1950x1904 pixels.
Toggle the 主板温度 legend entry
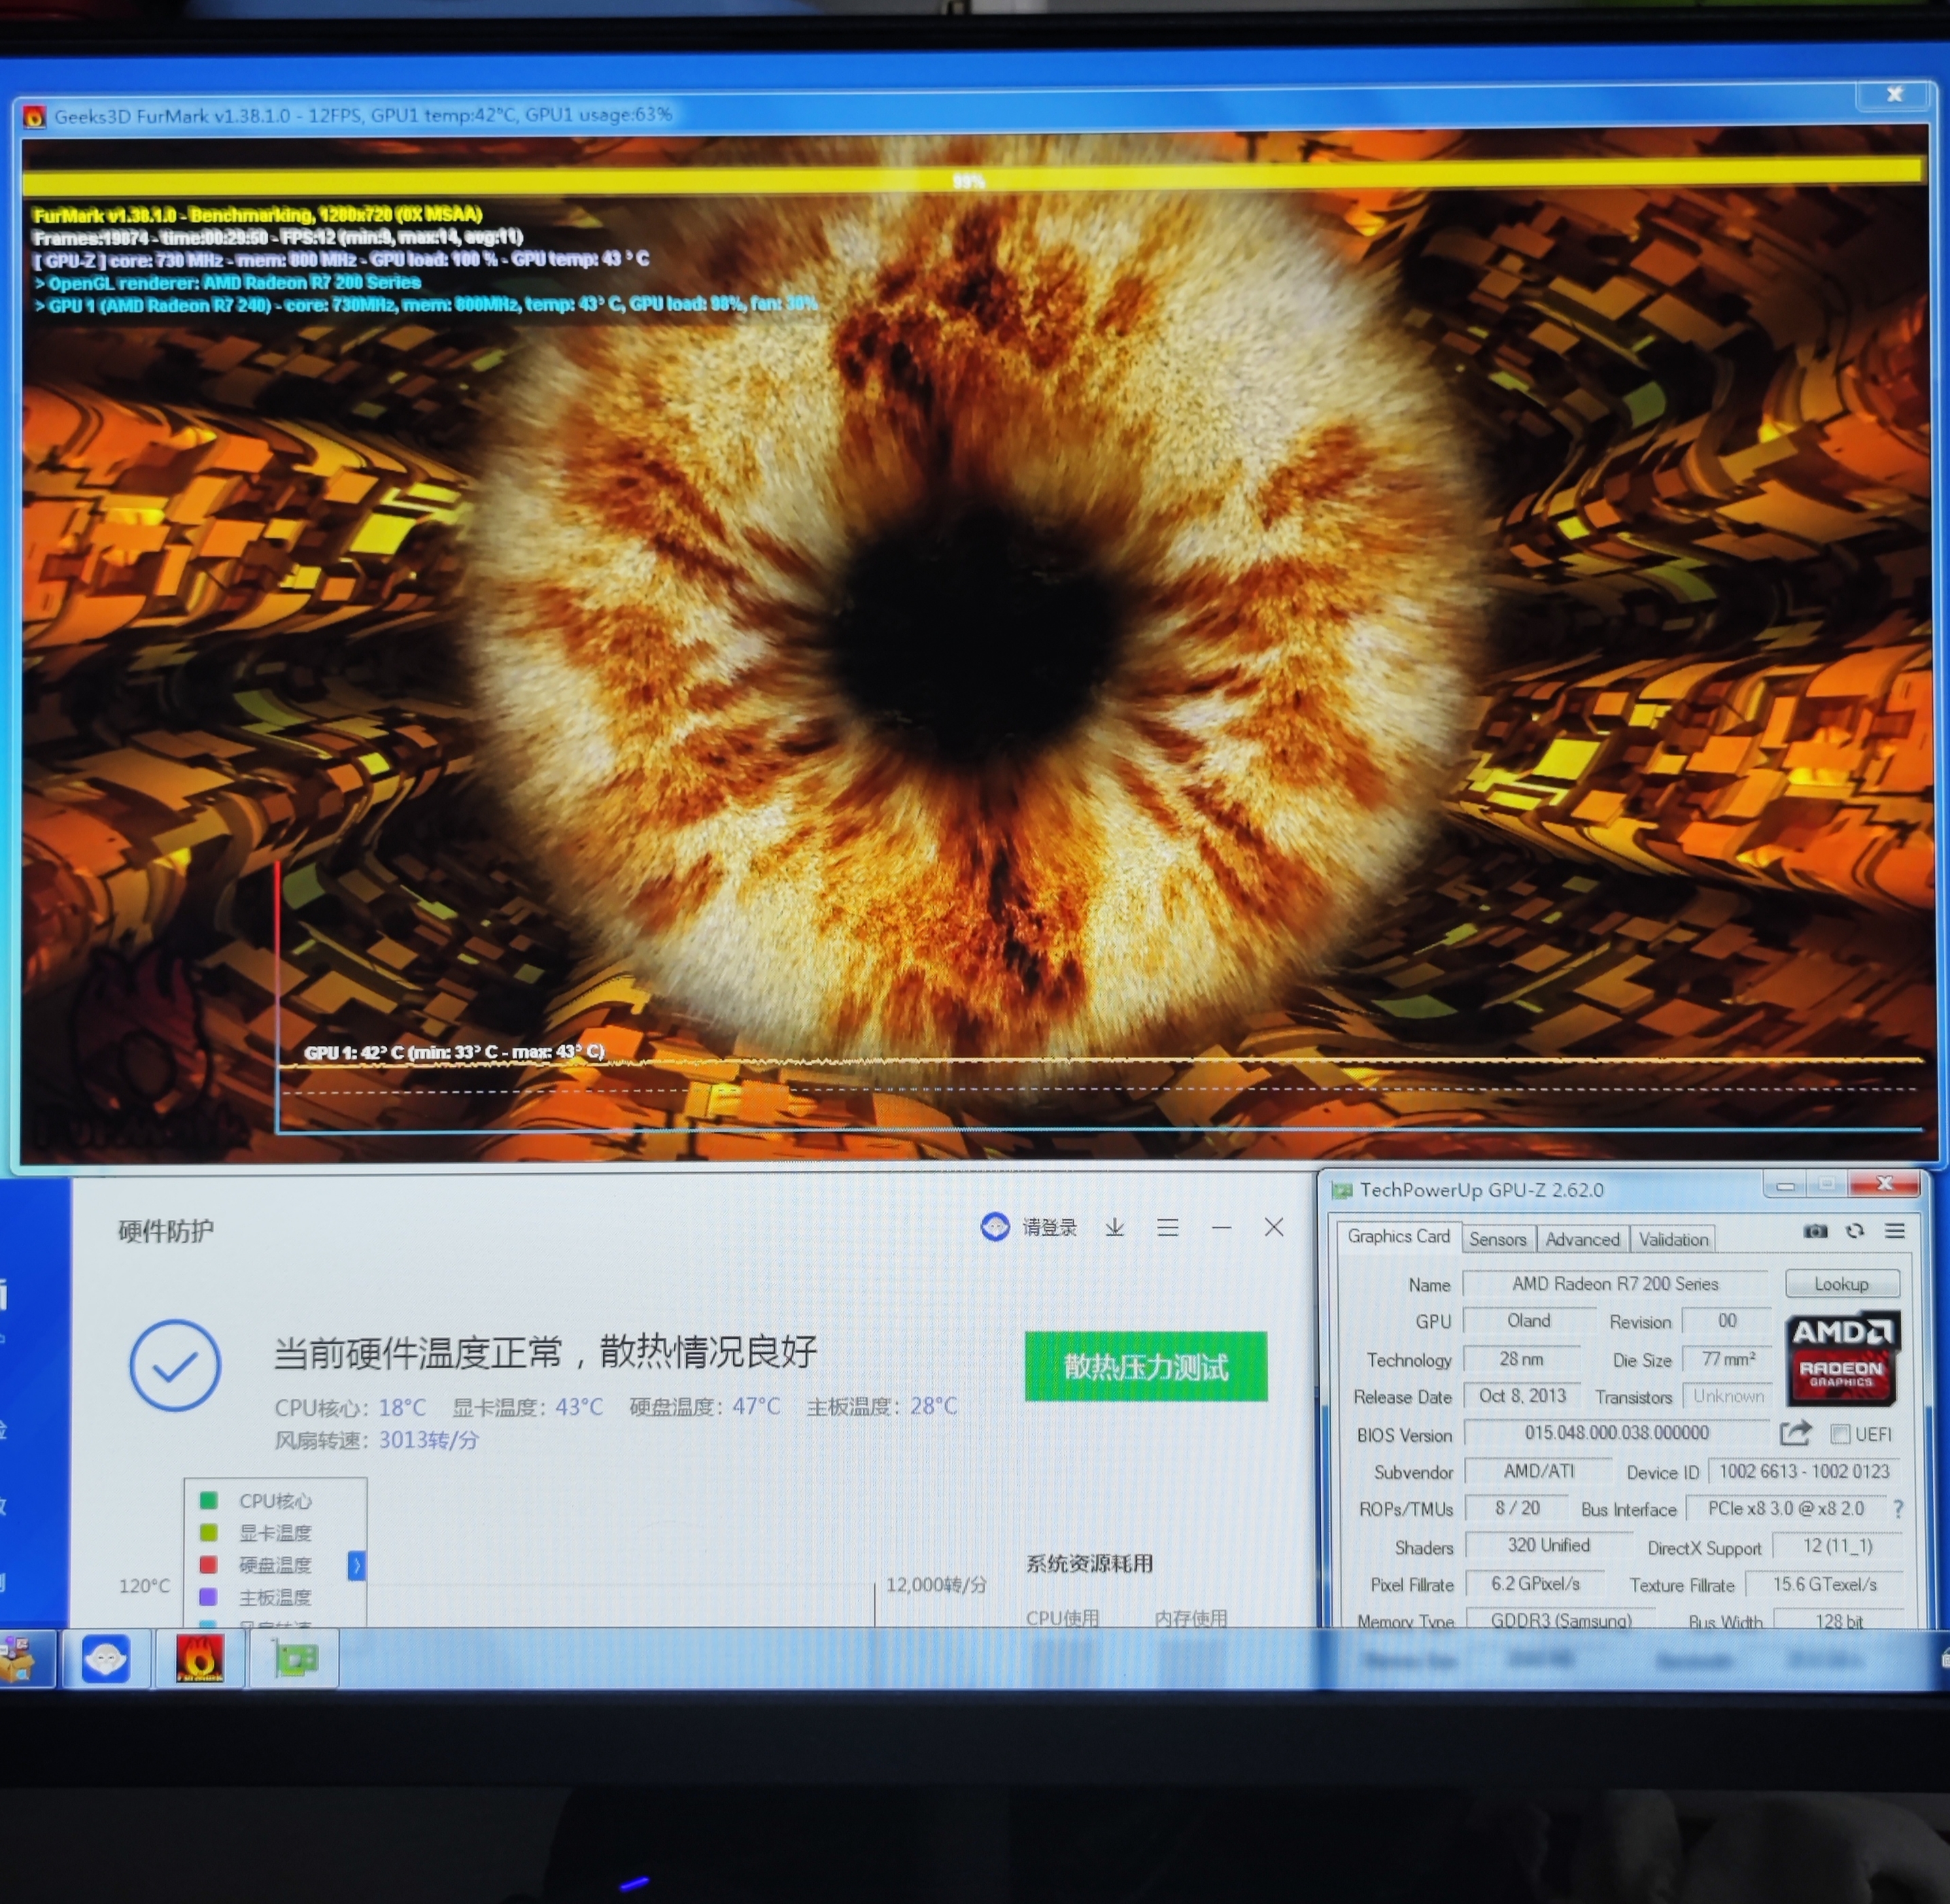pyautogui.click(x=275, y=1597)
